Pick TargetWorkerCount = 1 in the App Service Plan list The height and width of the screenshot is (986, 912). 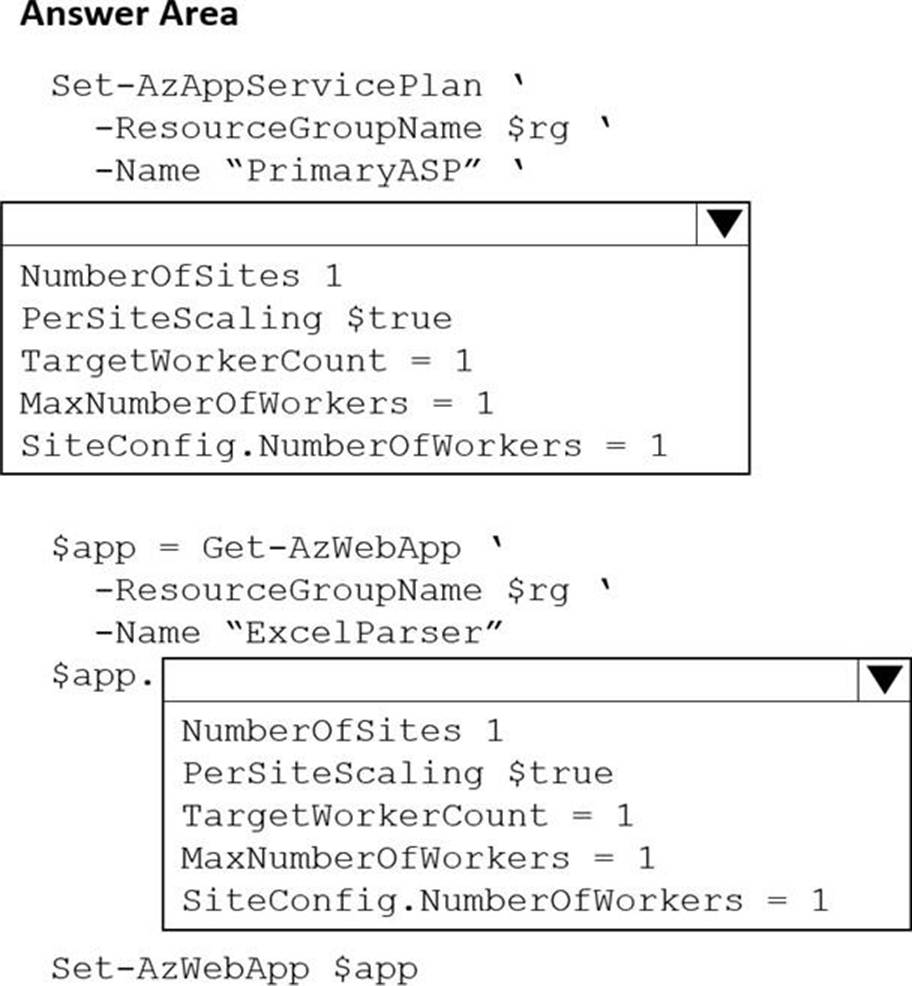click(x=245, y=360)
